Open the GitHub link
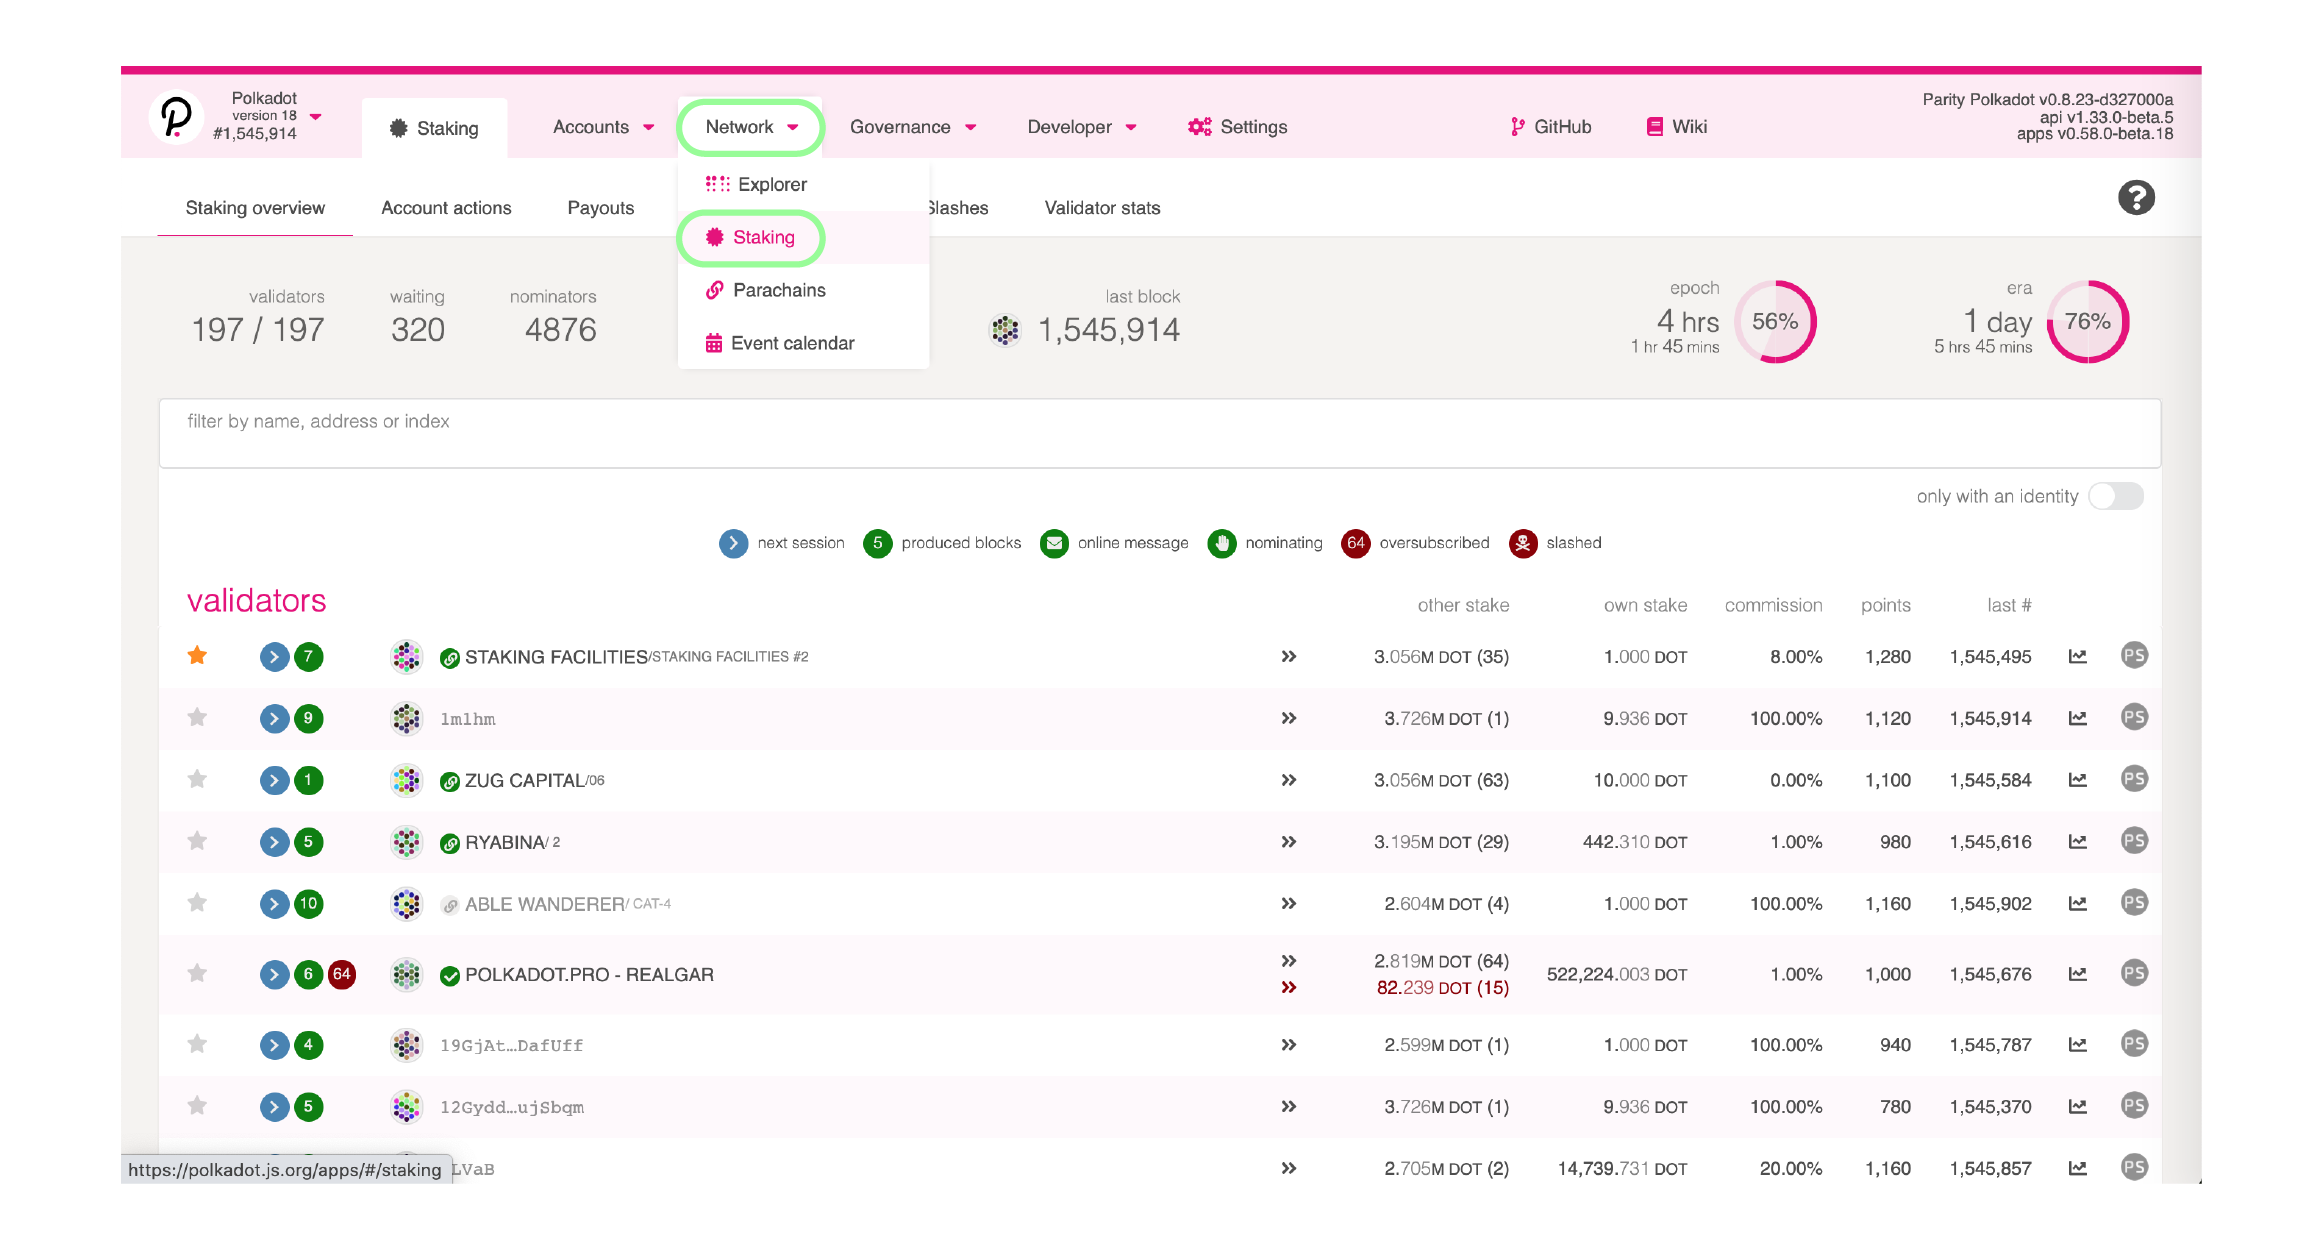 pos(1551,127)
